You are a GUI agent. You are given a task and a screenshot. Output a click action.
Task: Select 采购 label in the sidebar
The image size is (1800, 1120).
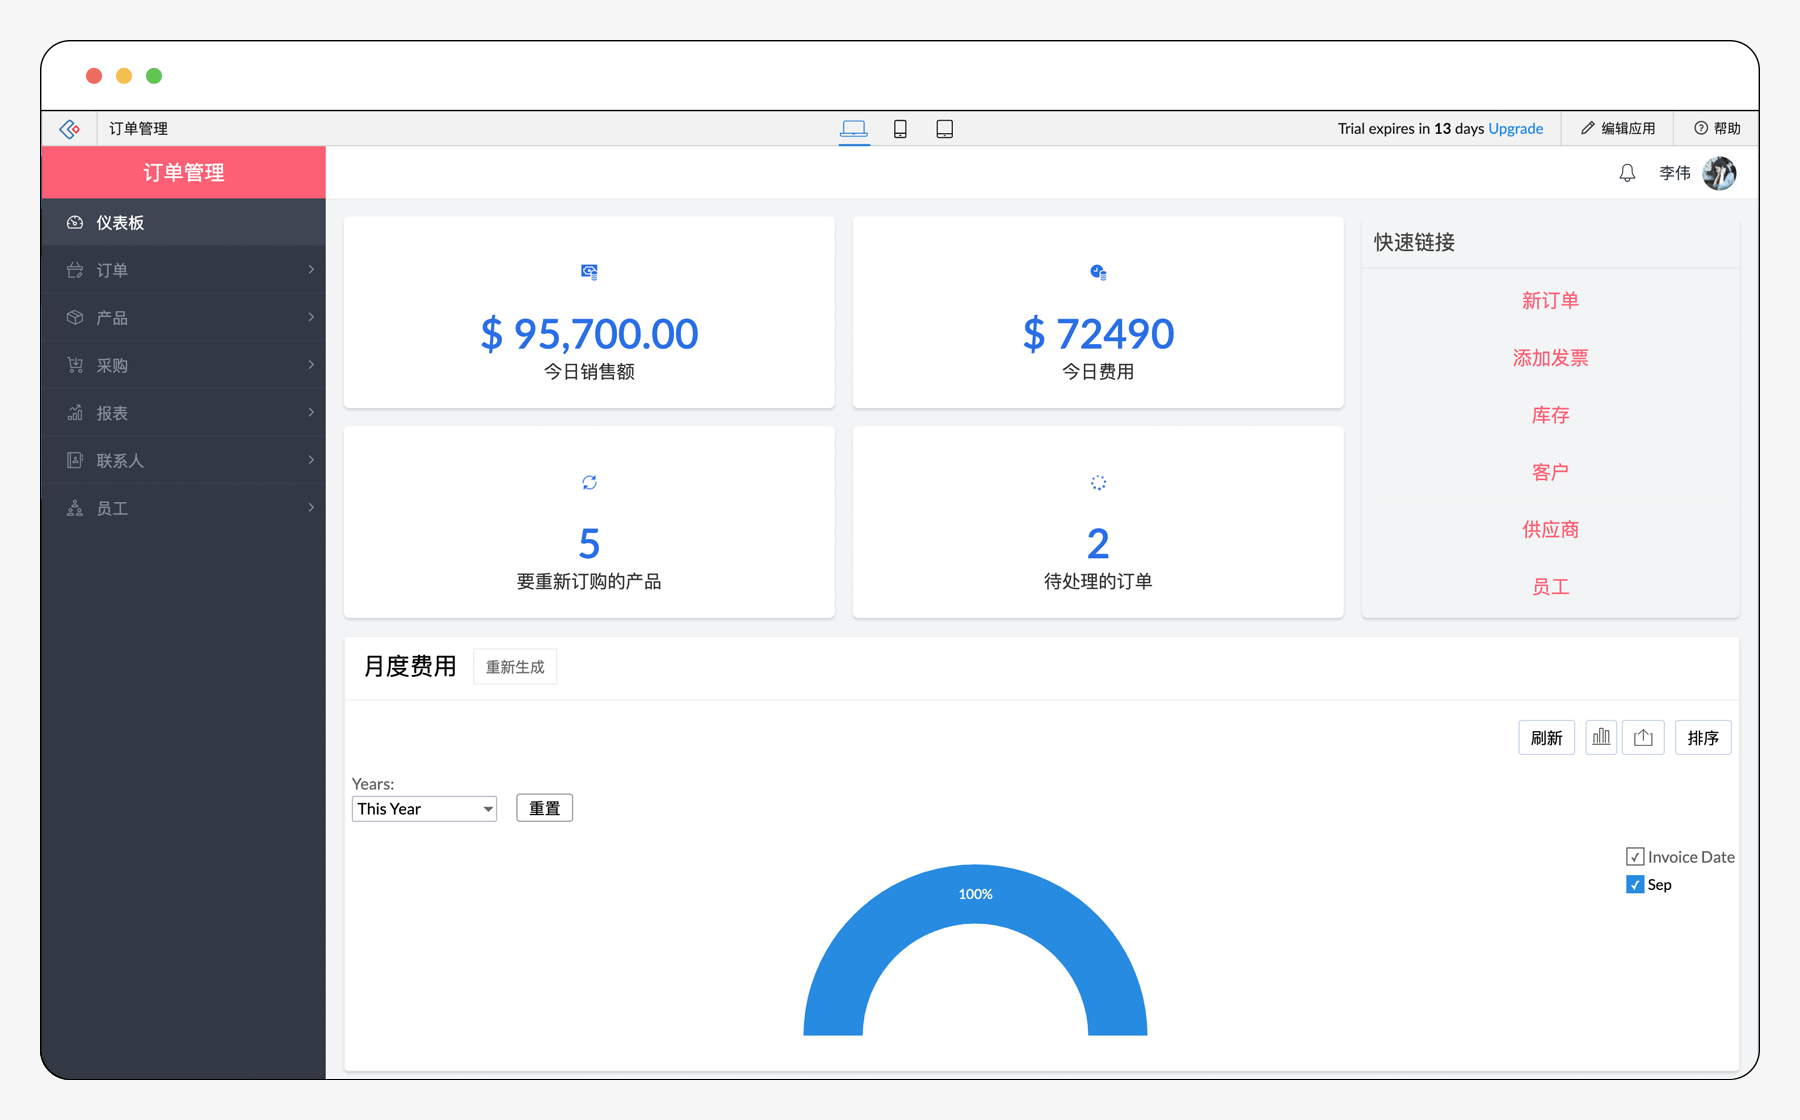(x=112, y=365)
